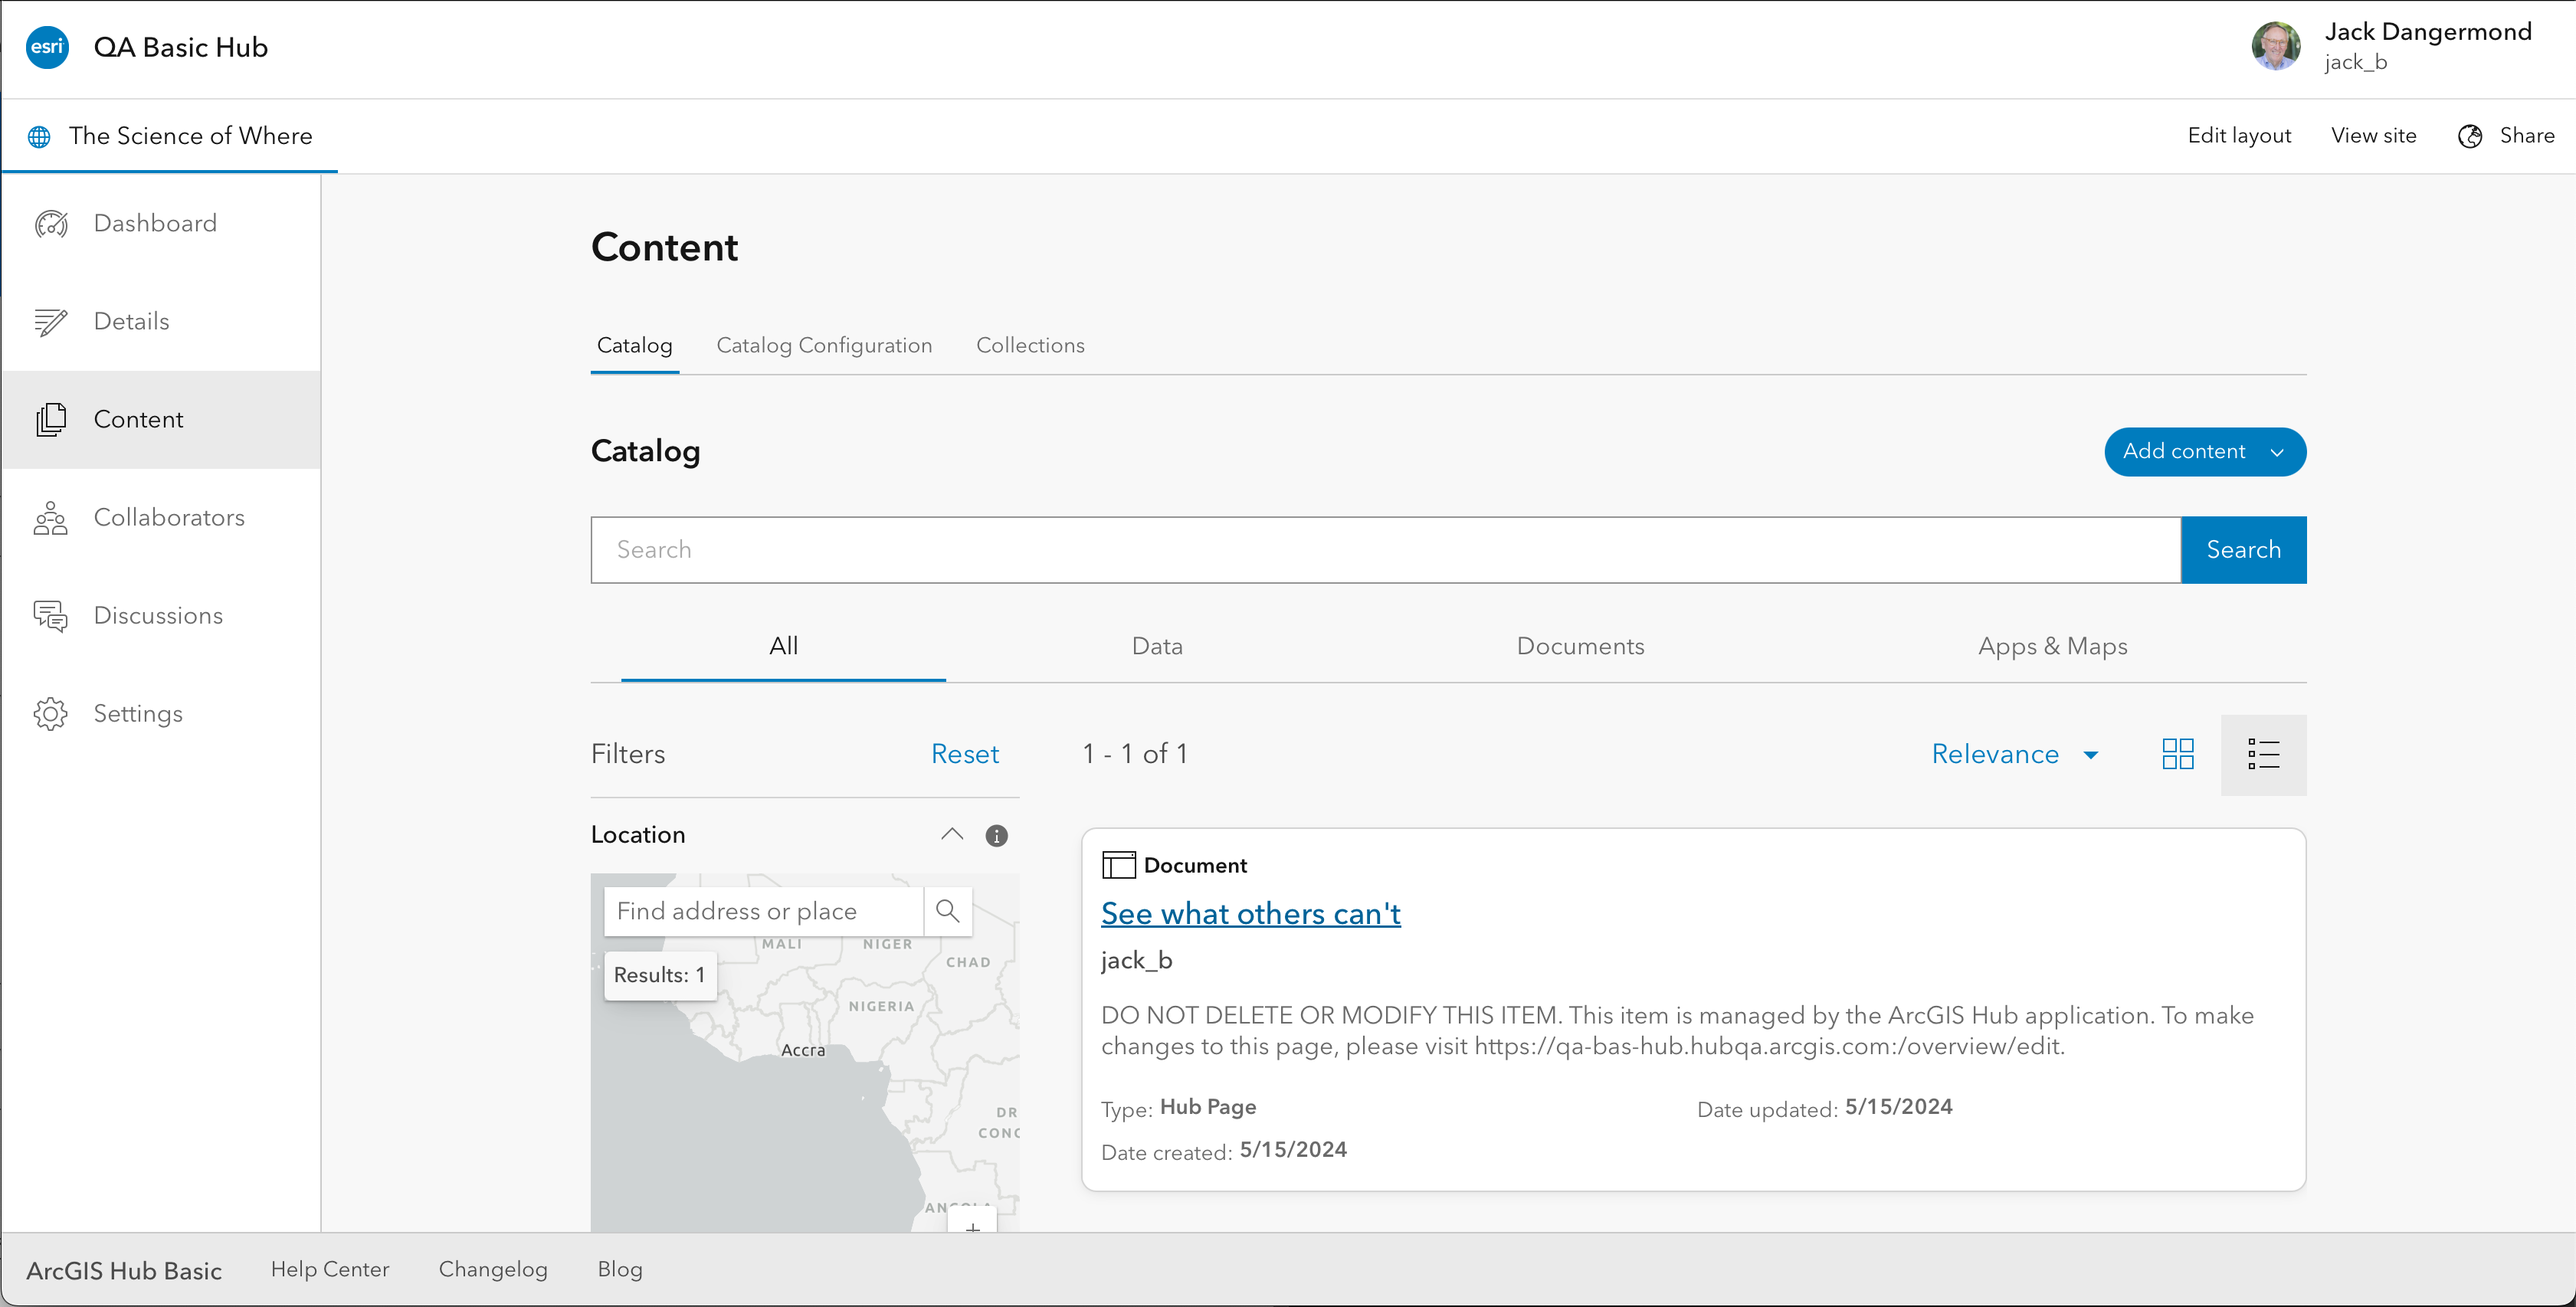Select the Details icon in the sidebar
This screenshot has height=1307, width=2576.
51,321
